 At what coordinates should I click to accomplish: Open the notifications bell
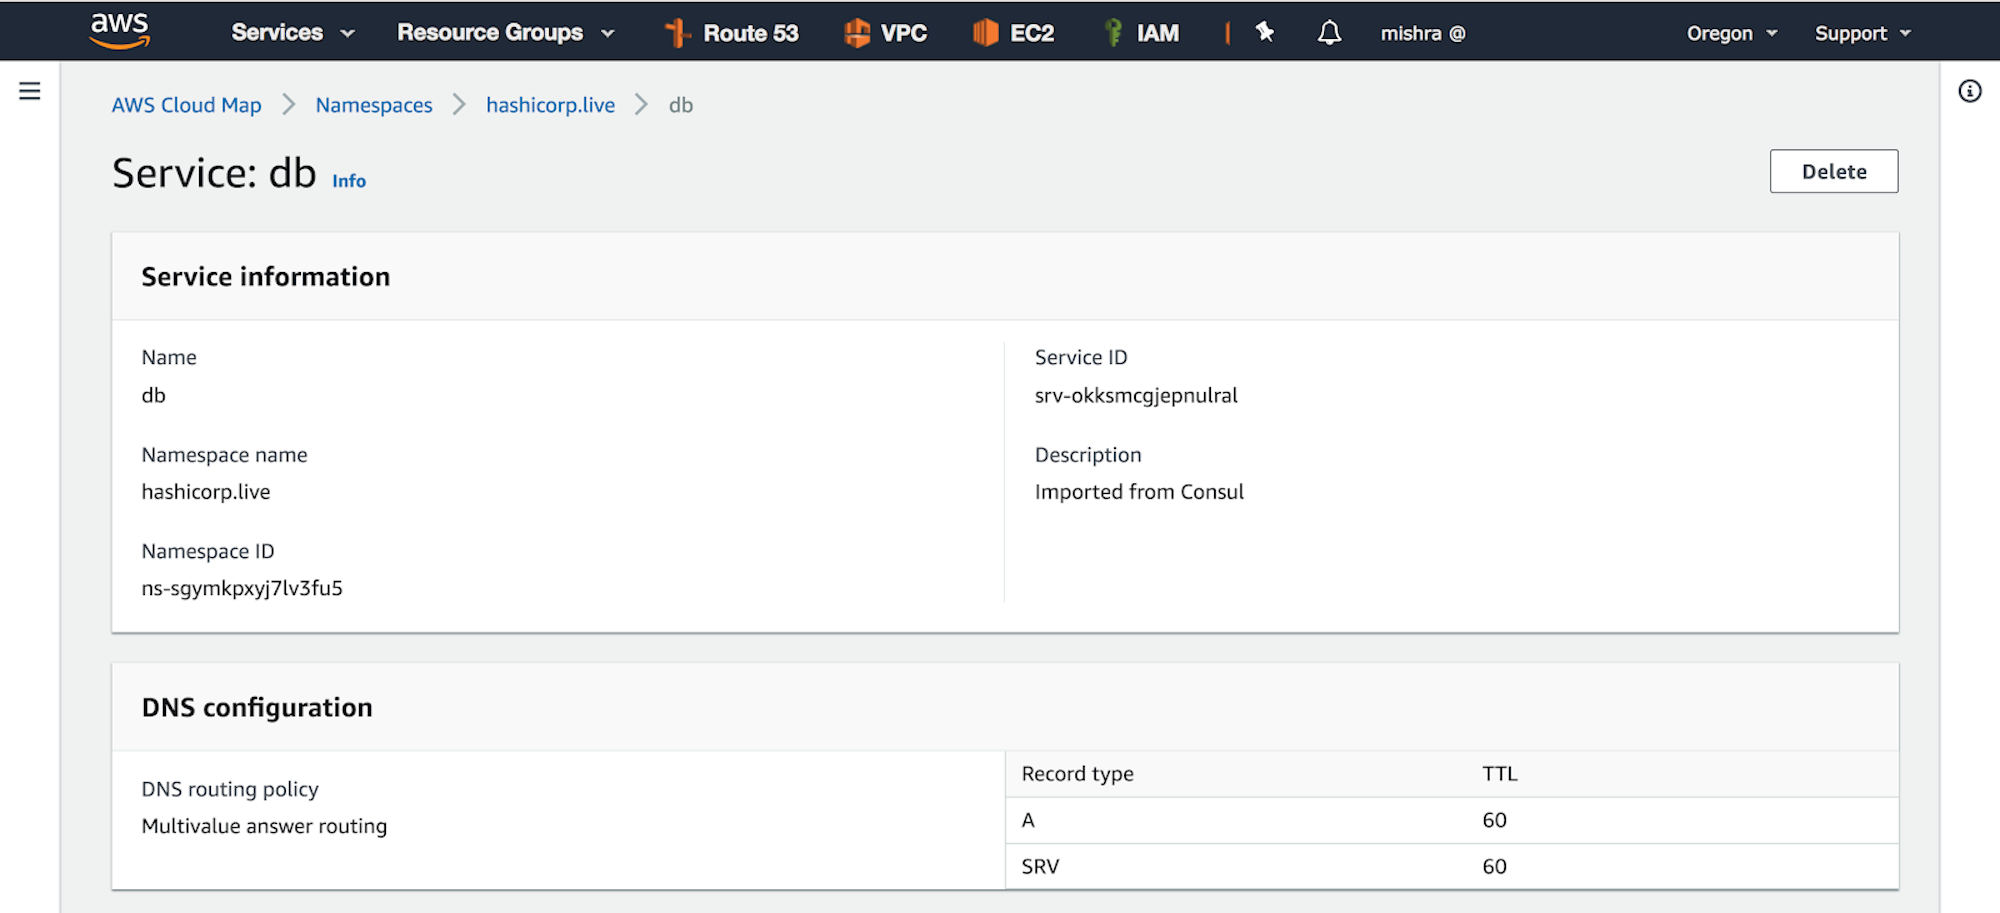1329,32
